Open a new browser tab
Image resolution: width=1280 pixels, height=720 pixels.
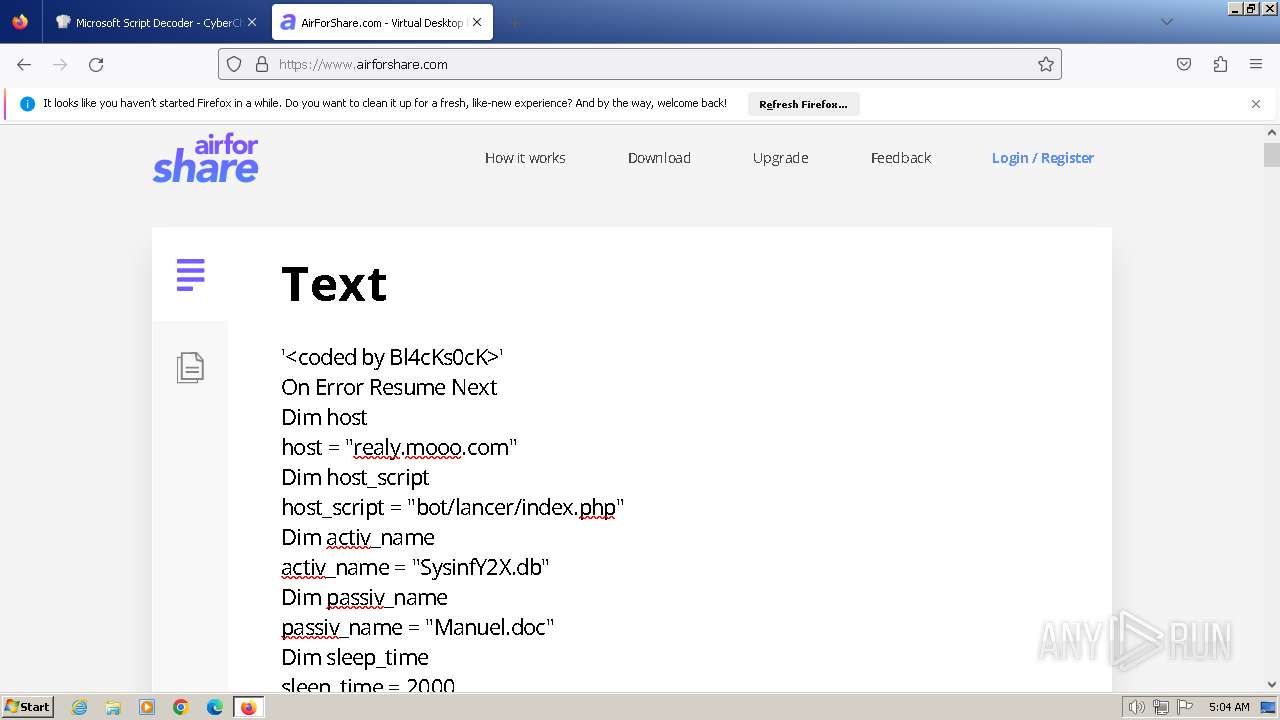point(514,22)
